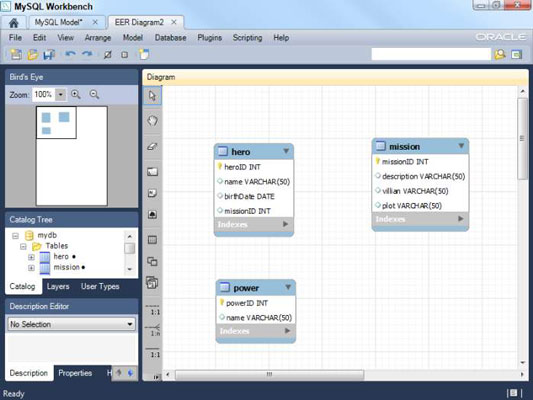Select the place new table tool
Viewport: 533px width, 400px height.
pos(152,240)
